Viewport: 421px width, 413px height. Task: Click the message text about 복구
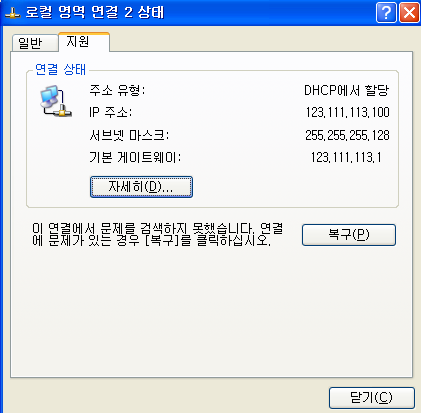coord(157,234)
